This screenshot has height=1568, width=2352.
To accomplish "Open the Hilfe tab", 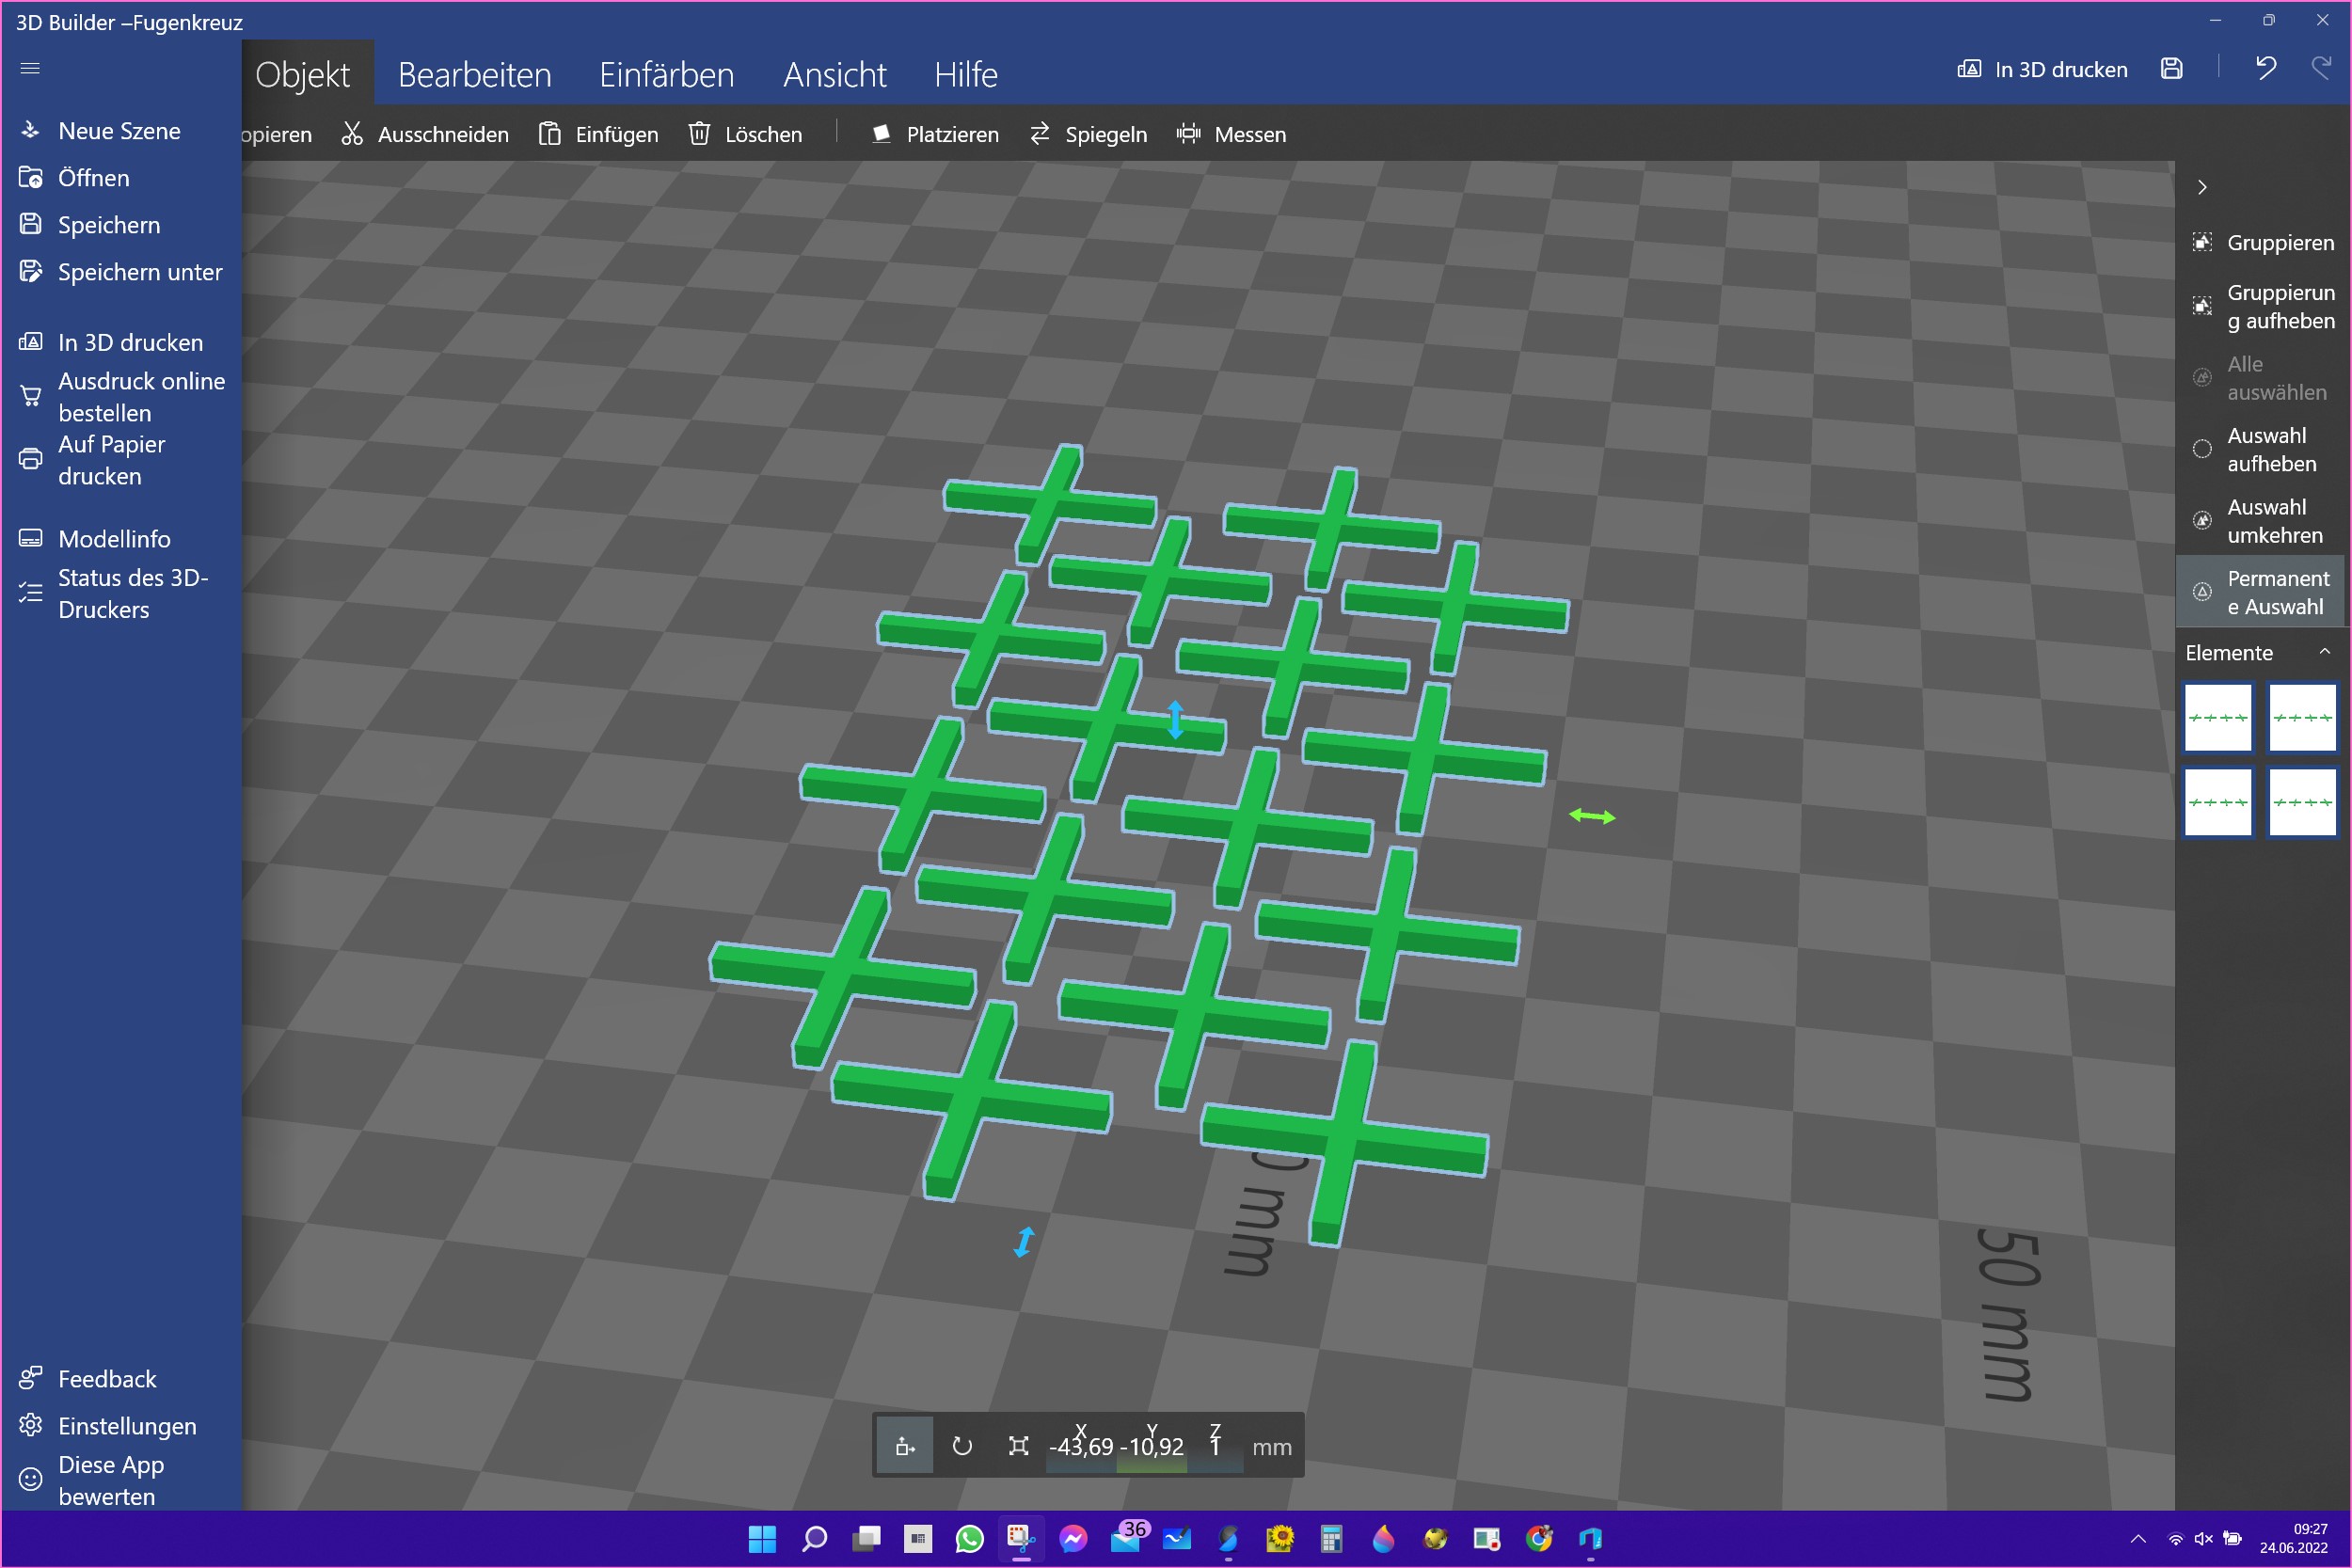I will coord(966,75).
